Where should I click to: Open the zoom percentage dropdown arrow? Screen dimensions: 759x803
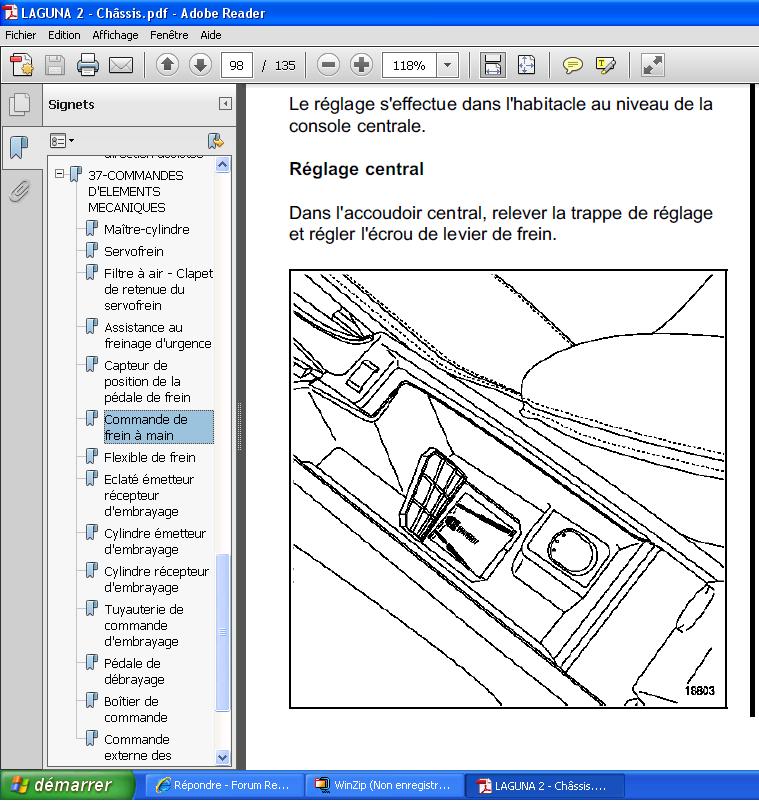(448, 65)
